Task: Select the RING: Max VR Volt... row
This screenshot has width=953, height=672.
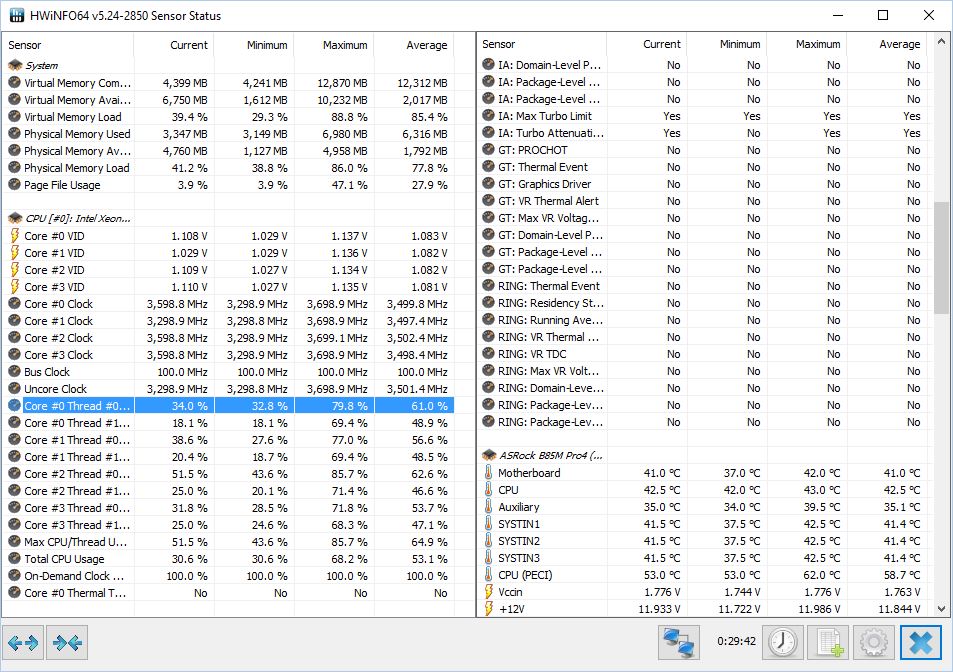Action: [x=702, y=371]
